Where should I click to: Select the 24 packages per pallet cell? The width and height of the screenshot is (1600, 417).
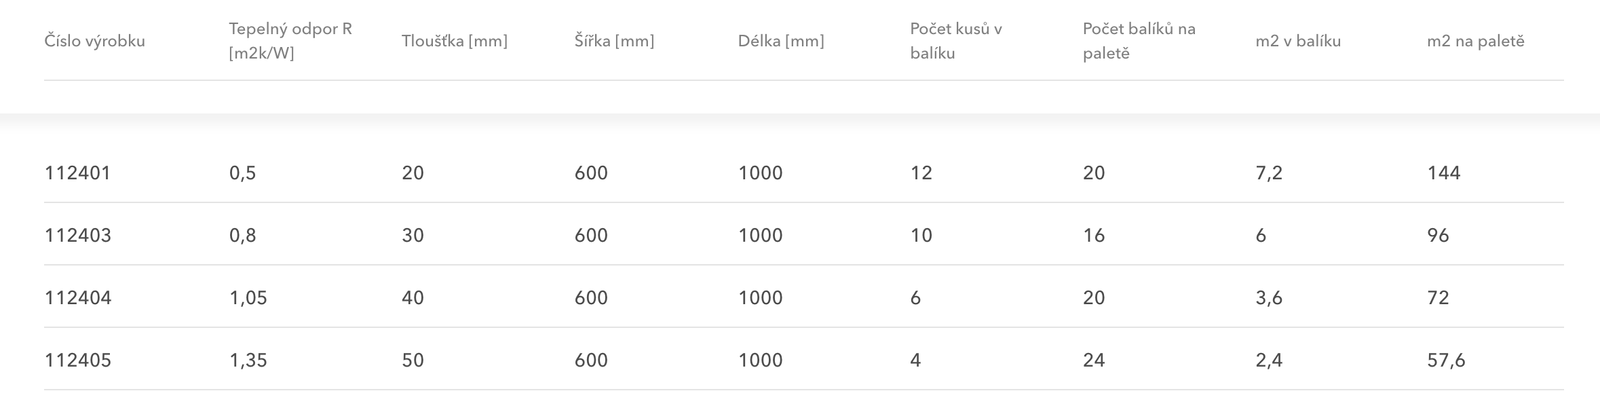pos(1094,360)
